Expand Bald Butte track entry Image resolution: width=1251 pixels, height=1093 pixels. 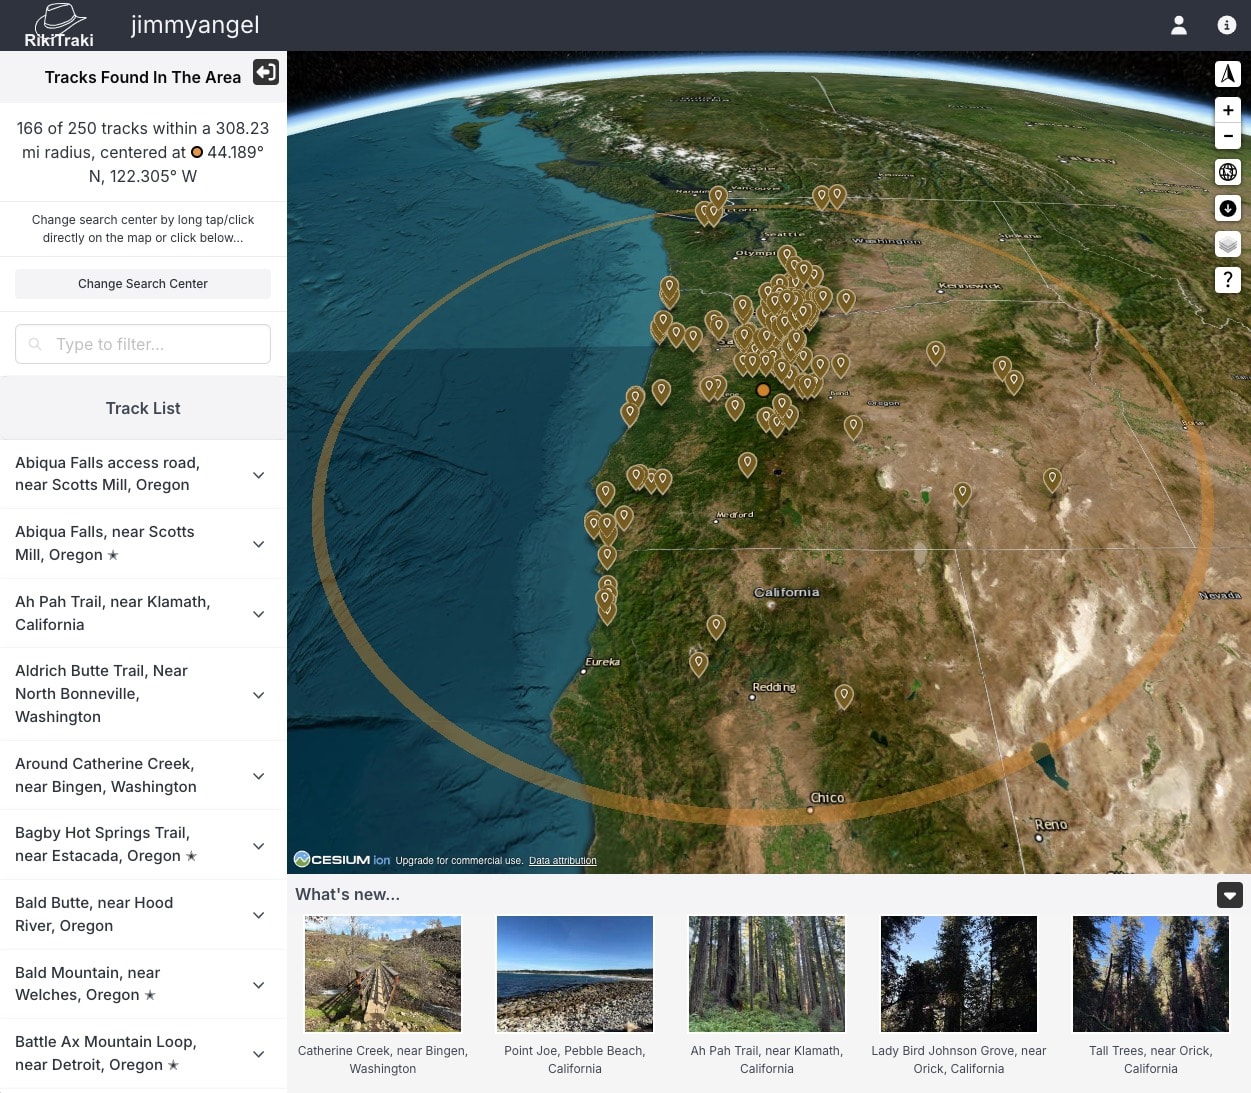258,915
